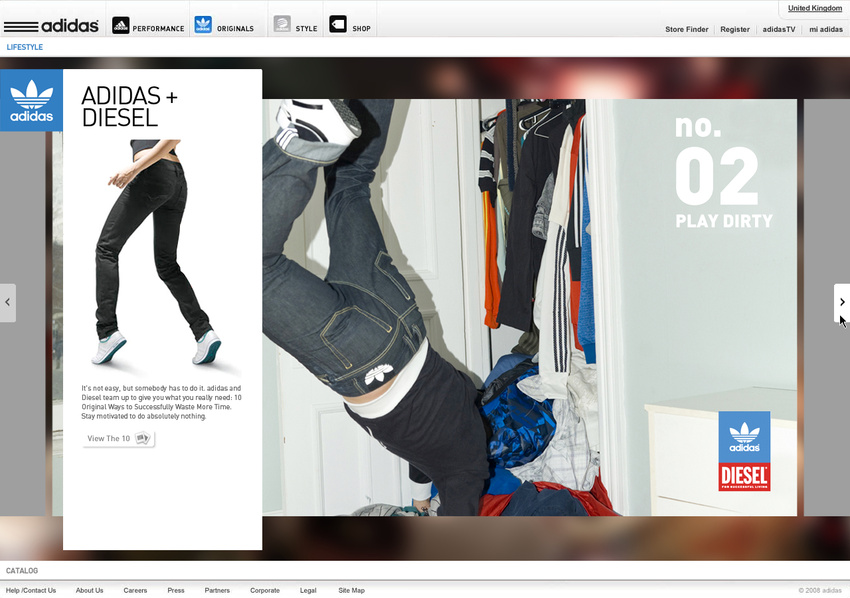Click the Performance three-stripe logo icon
This screenshot has height=598, width=850.
click(x=120, y=25)
